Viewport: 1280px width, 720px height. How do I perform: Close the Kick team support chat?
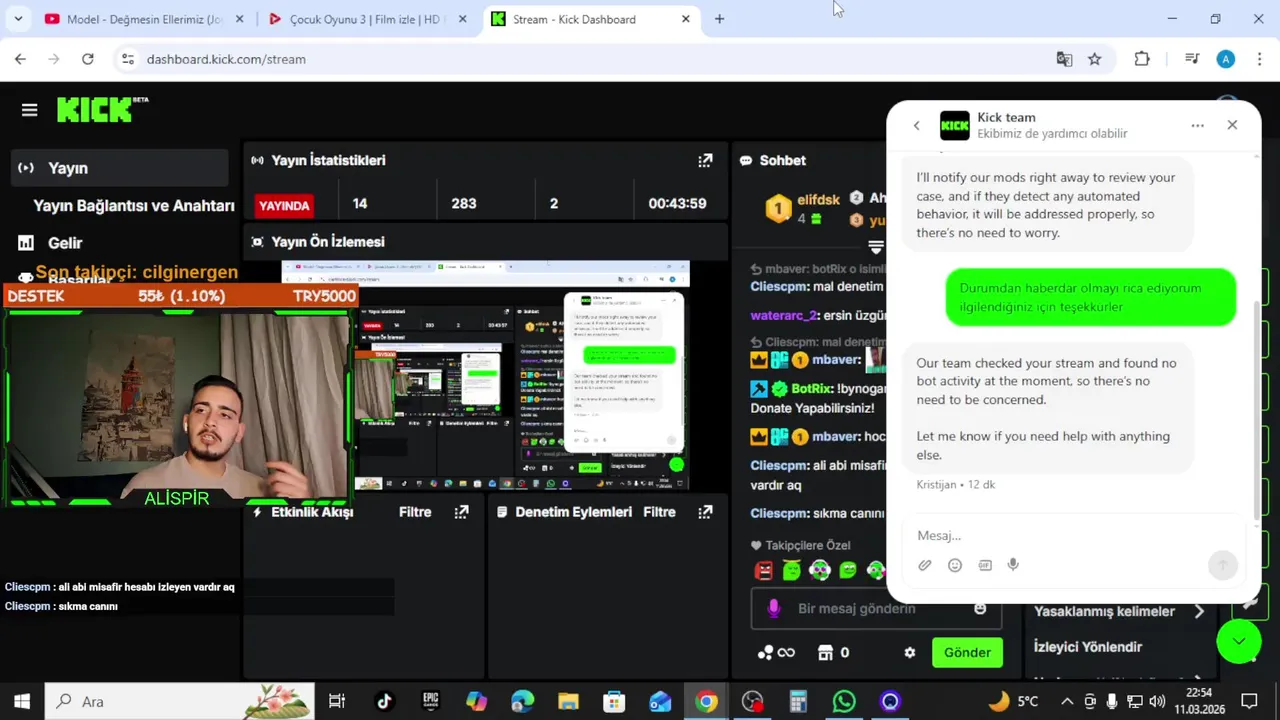click(1232, 125)
